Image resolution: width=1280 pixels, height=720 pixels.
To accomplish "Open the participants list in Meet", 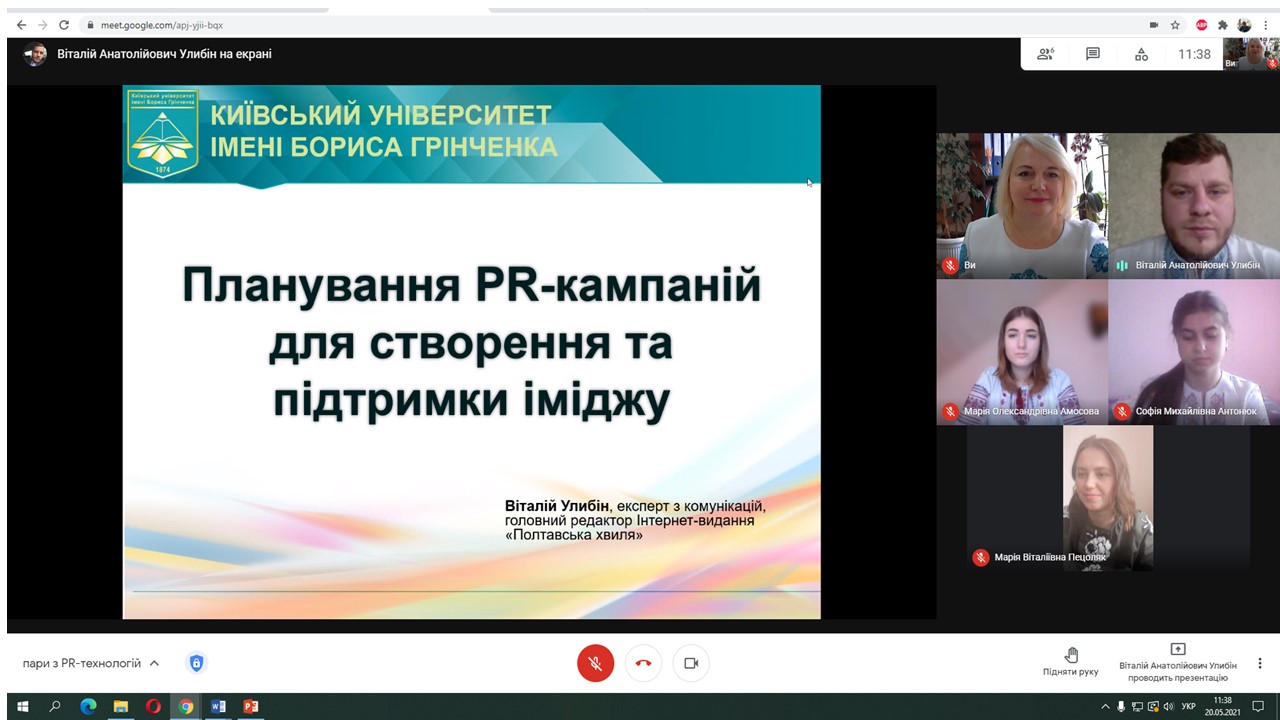I will tap(1045, 54).
